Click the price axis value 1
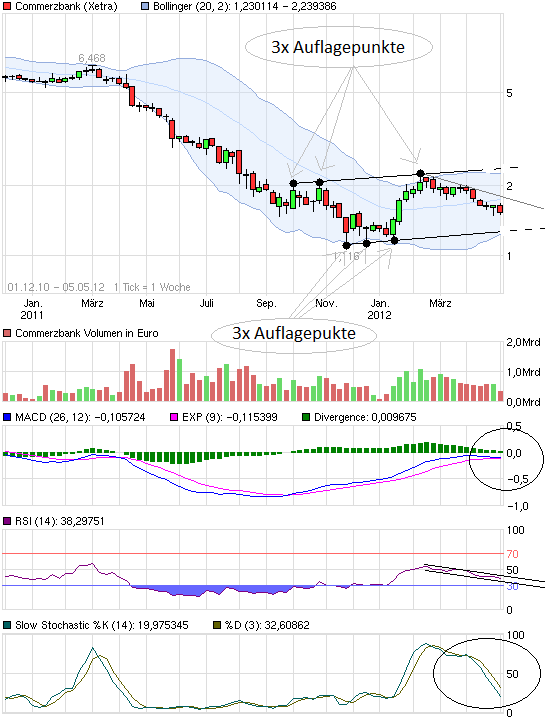The width and height of the screenshot is (545, 722). tap(509, 256)
